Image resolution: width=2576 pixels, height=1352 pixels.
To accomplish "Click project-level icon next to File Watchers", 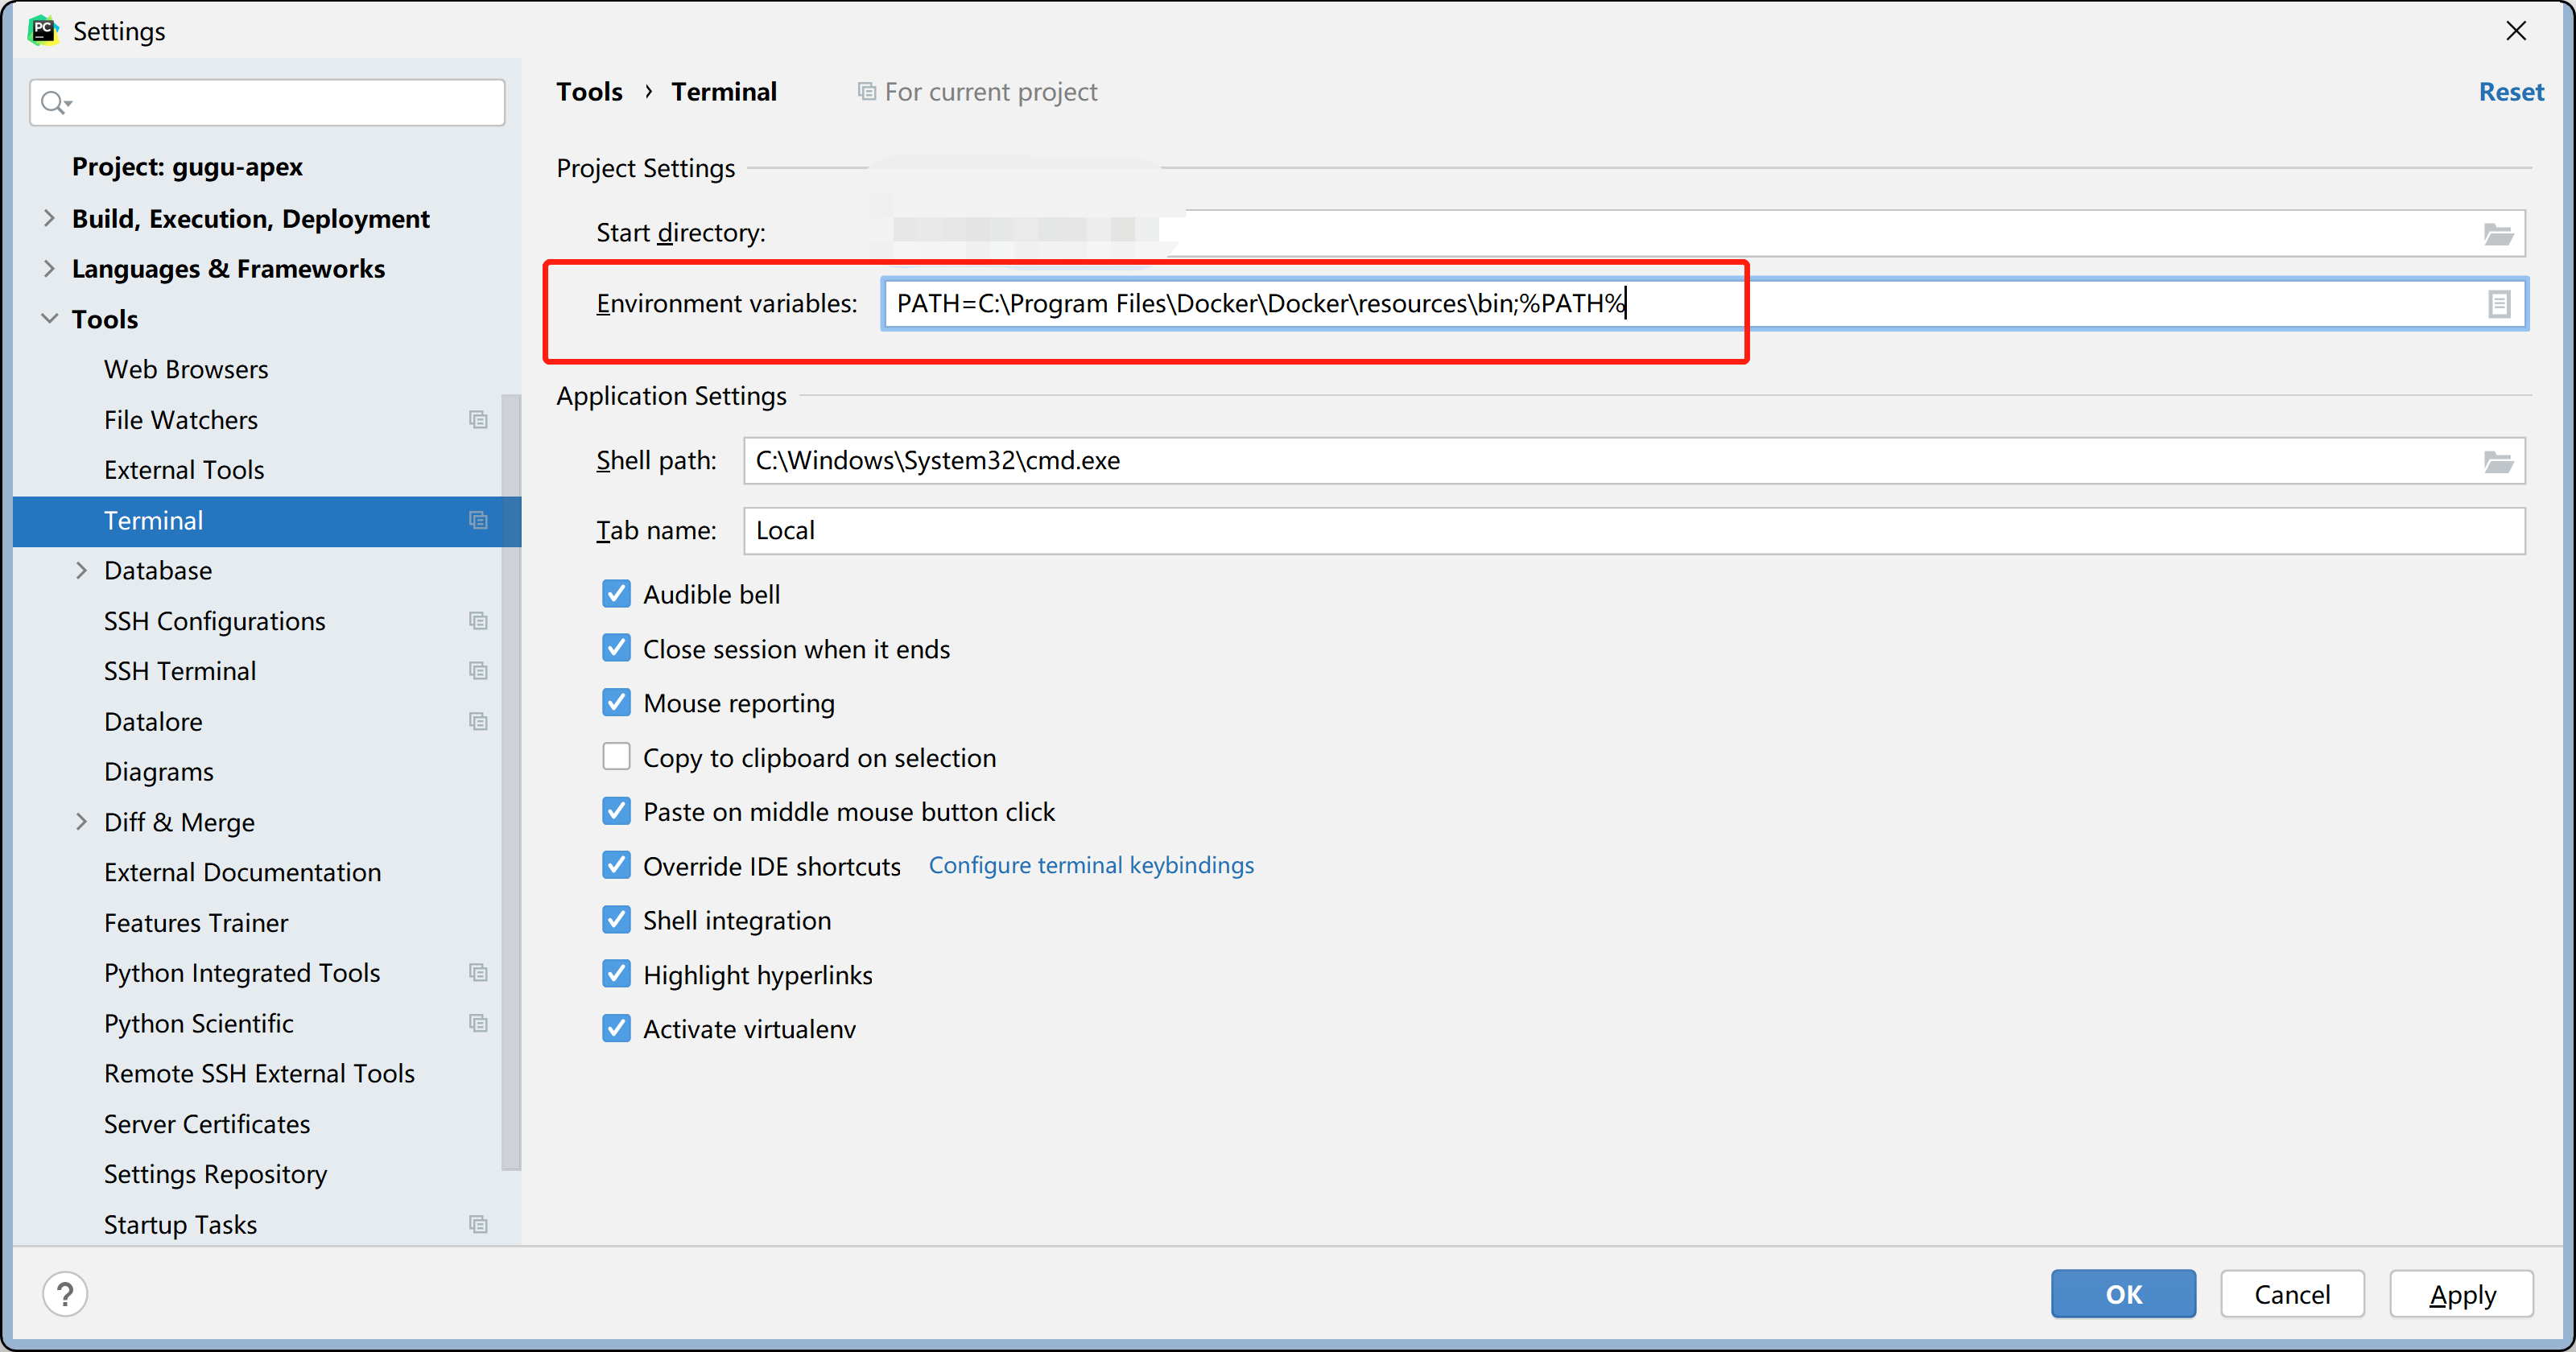I will 478,420.
